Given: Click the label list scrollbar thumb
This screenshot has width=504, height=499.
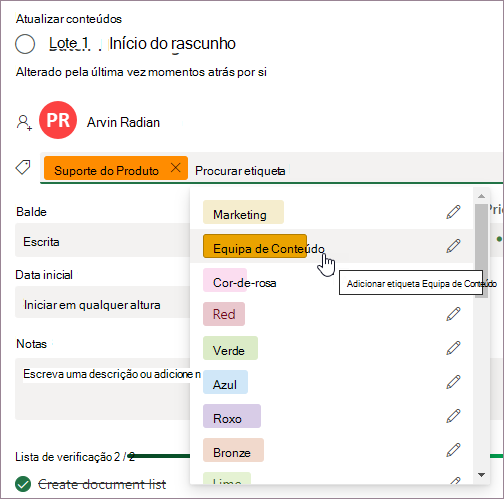Looking at the screenshot, I should [x=481, y=251].
